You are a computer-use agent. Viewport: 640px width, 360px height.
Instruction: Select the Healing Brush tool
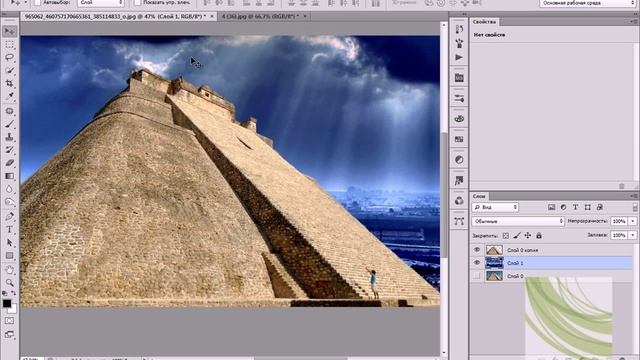click(x=9, y=111)
